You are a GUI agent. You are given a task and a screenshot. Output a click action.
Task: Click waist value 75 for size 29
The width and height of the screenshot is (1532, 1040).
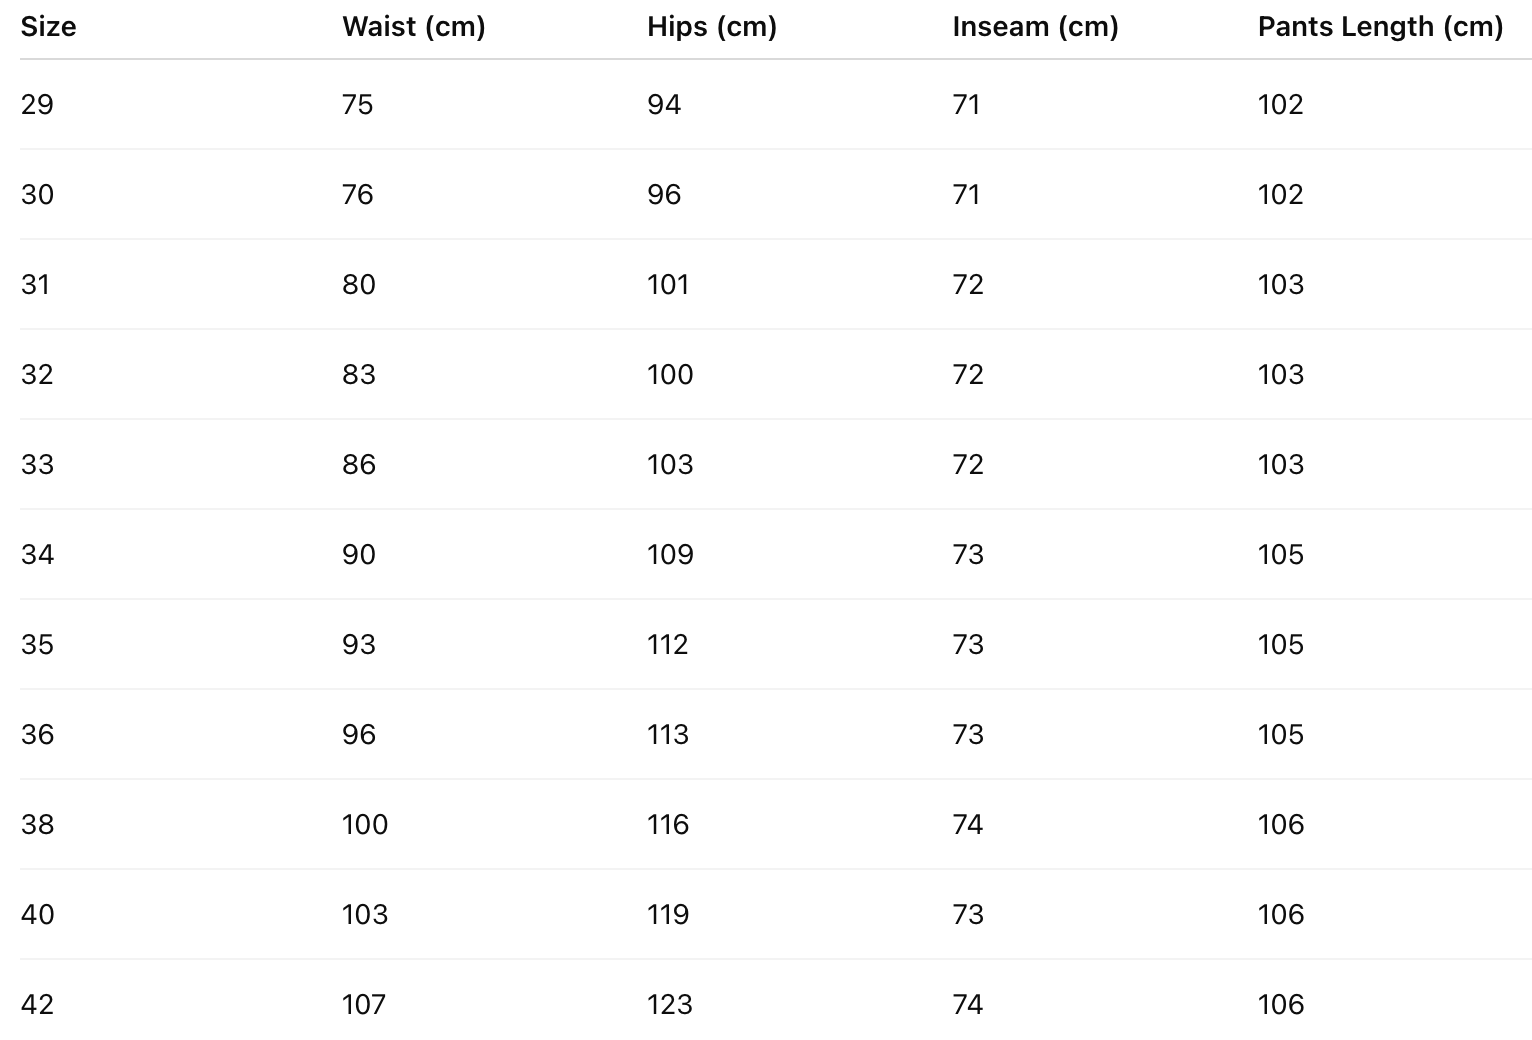tap(357, 105)
